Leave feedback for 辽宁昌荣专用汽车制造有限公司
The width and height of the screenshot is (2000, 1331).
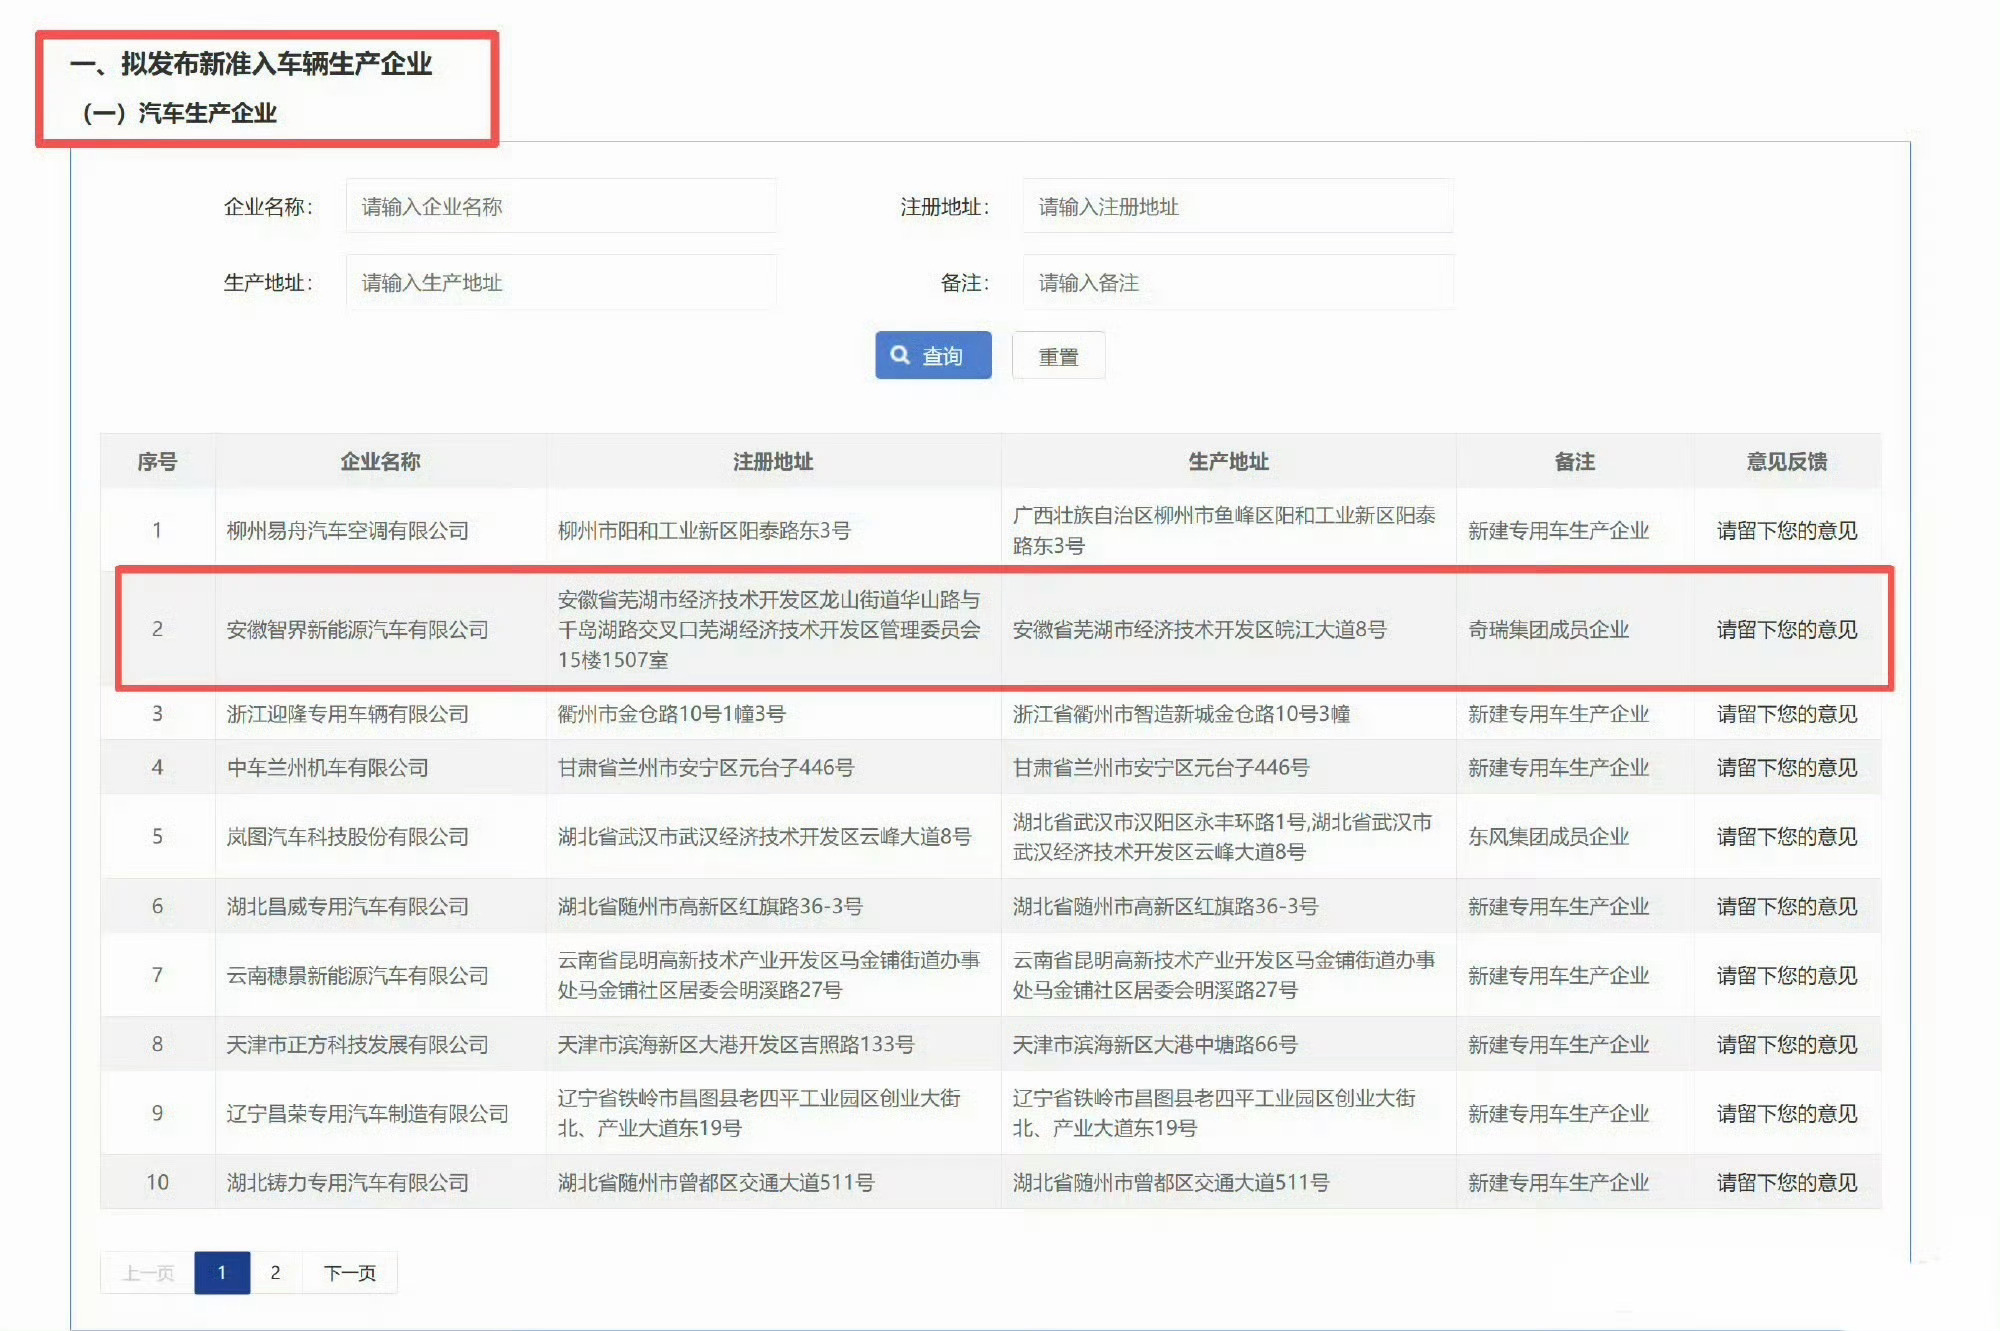[x=1786, y=1113]
